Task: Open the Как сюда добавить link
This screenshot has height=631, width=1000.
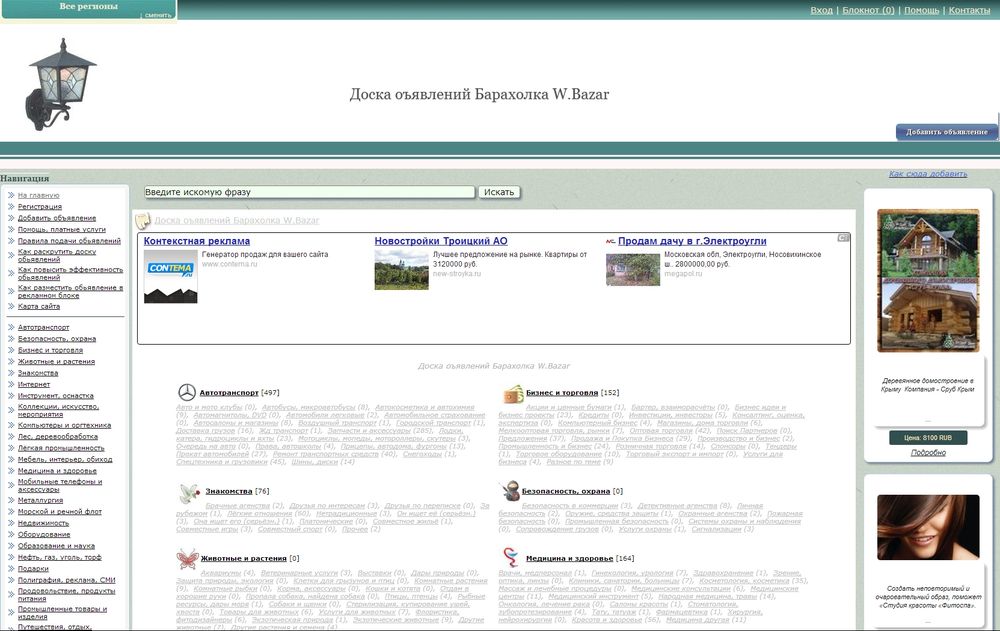Action: (928, 174)
